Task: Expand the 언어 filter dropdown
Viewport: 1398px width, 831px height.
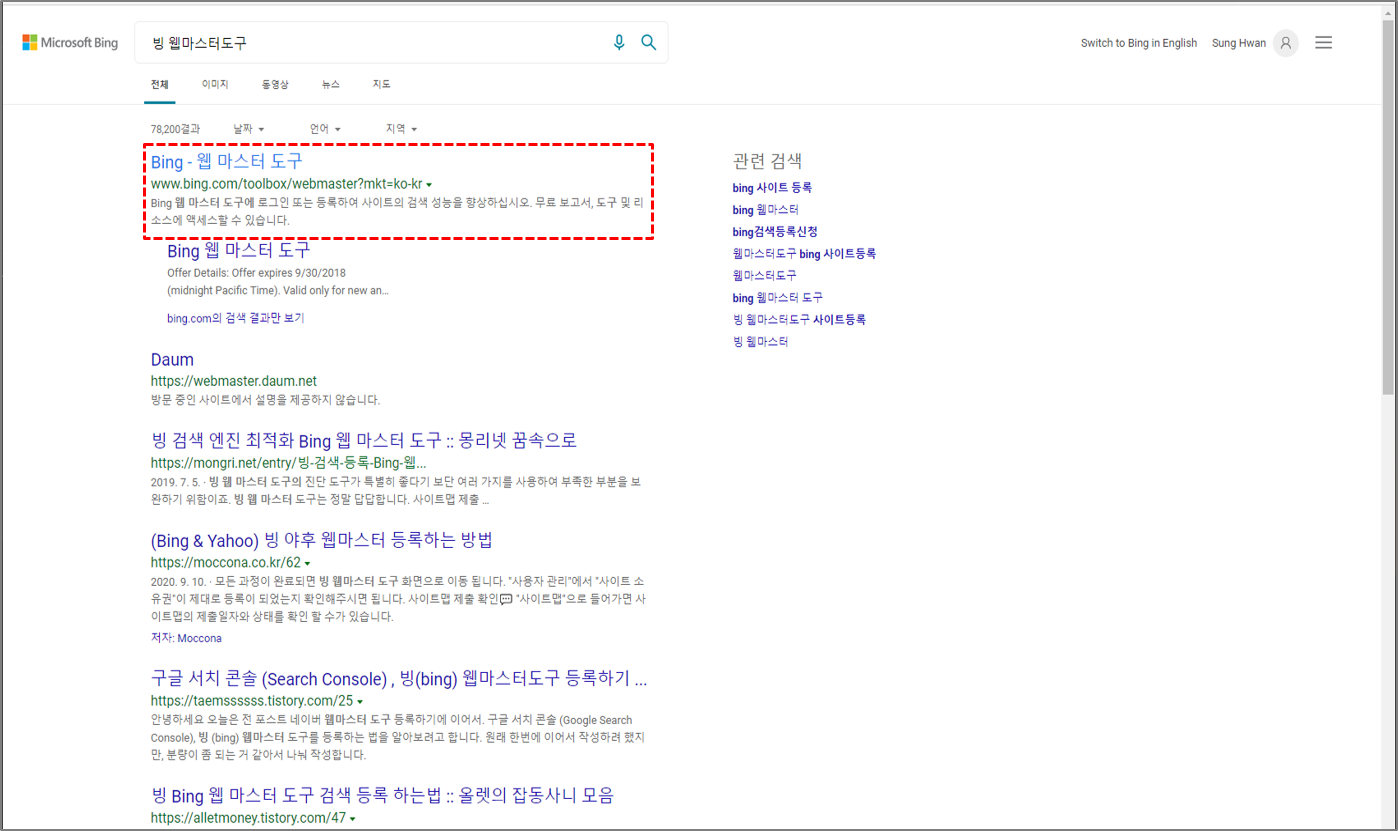Action: (x=325, y=129)
